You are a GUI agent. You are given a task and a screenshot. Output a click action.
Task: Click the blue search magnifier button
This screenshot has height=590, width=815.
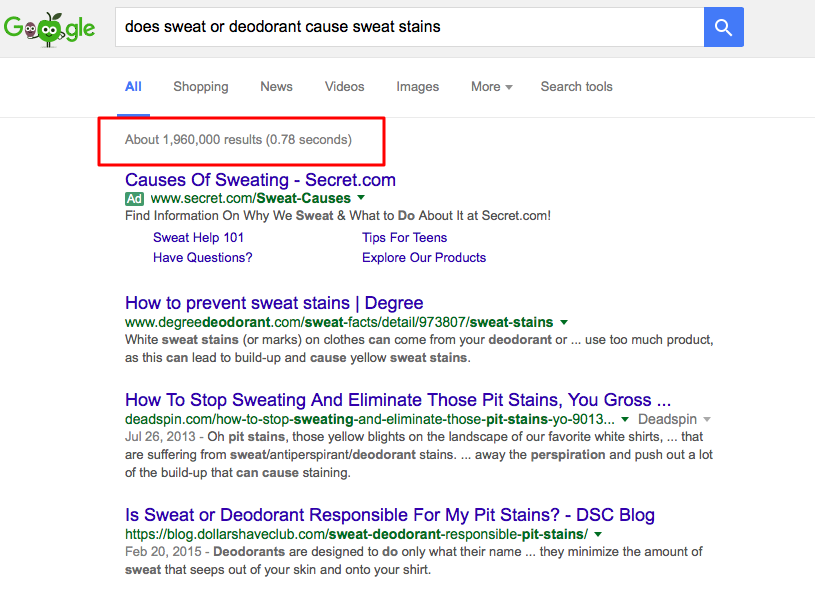coord(724,27)
